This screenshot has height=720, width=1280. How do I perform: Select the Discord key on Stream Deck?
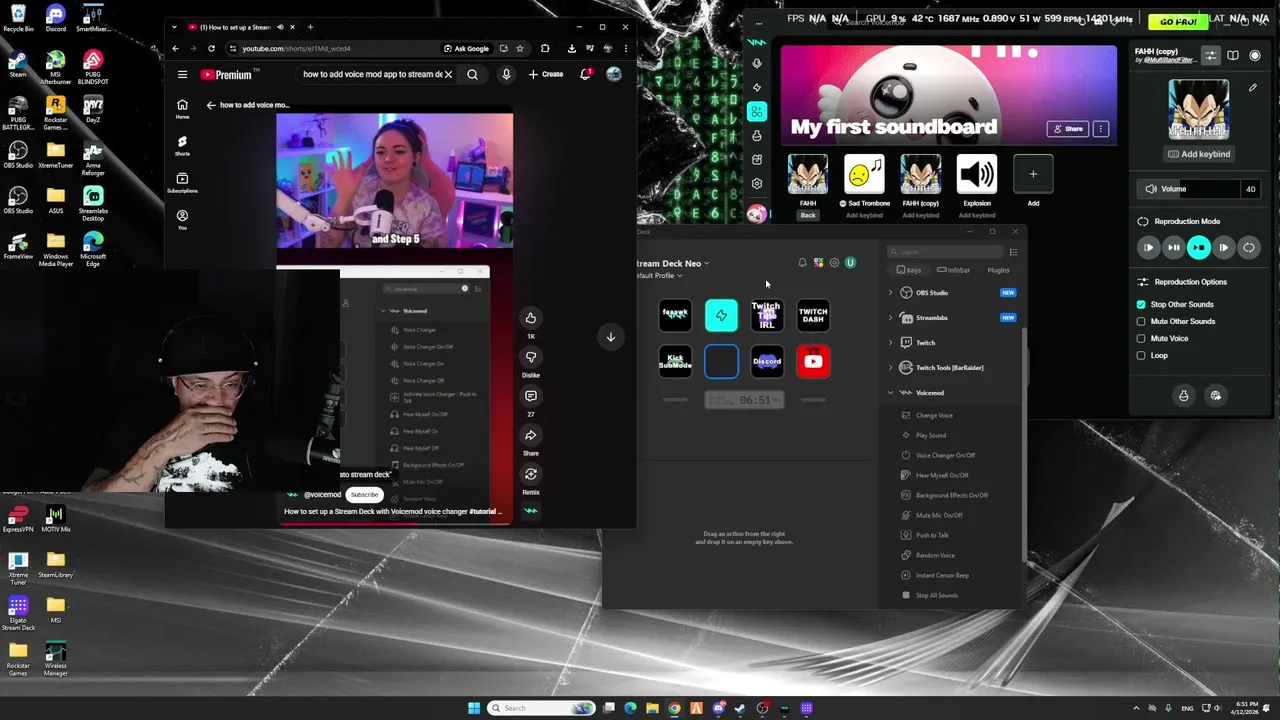[x=767, y=361]
